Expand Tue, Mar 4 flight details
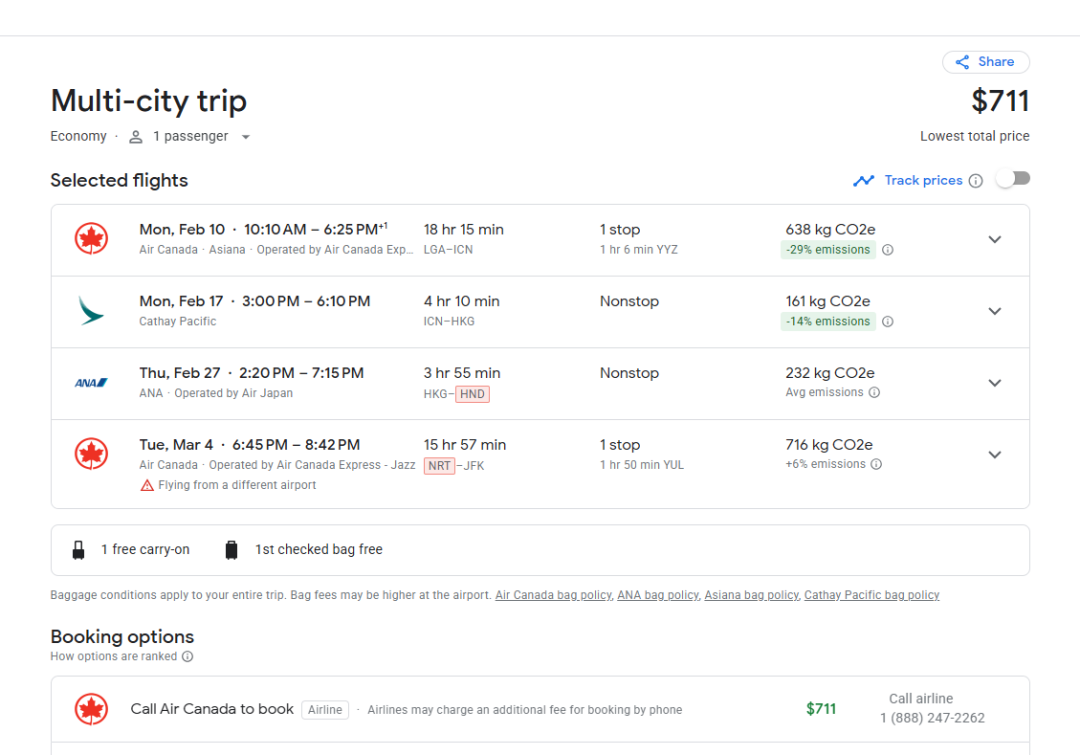The height and width of the screenshot is (755, 1080). 995,455
